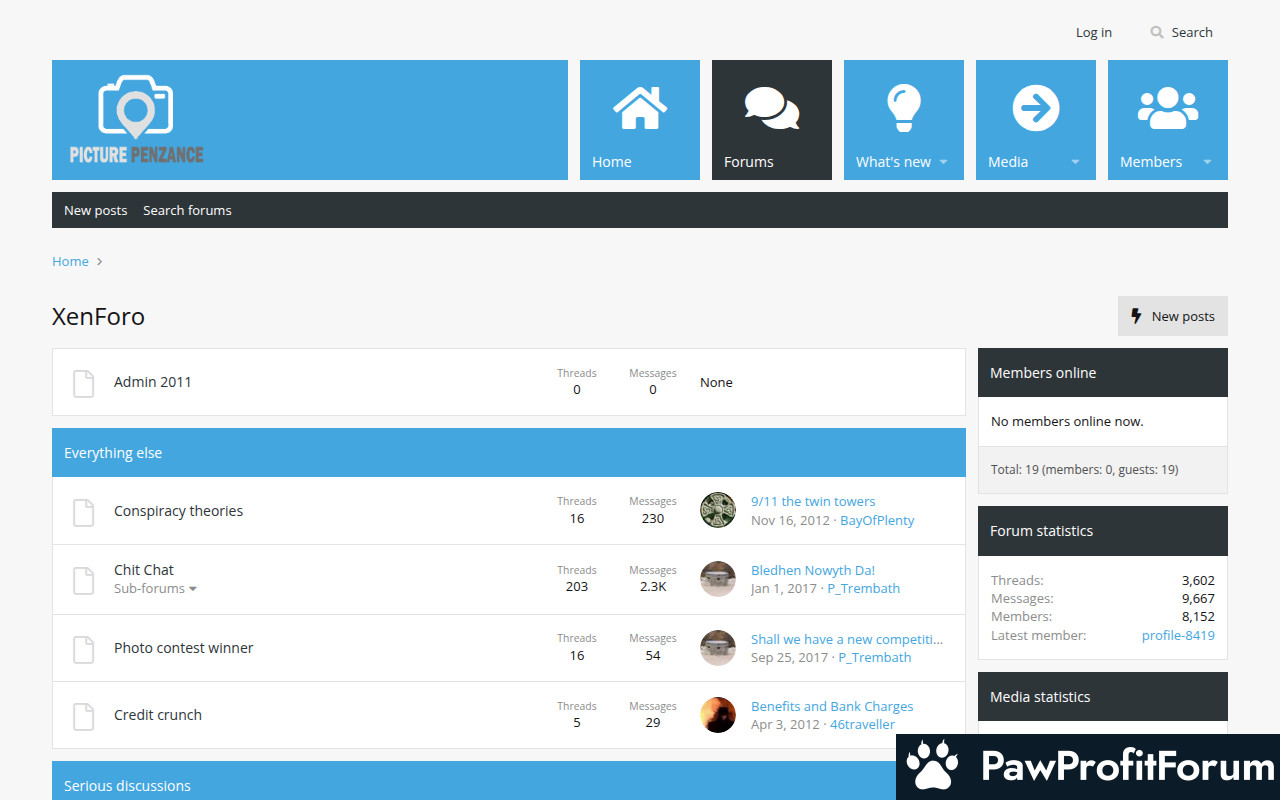
Task: Click the Members people group icon
Action: [1167, 108]
